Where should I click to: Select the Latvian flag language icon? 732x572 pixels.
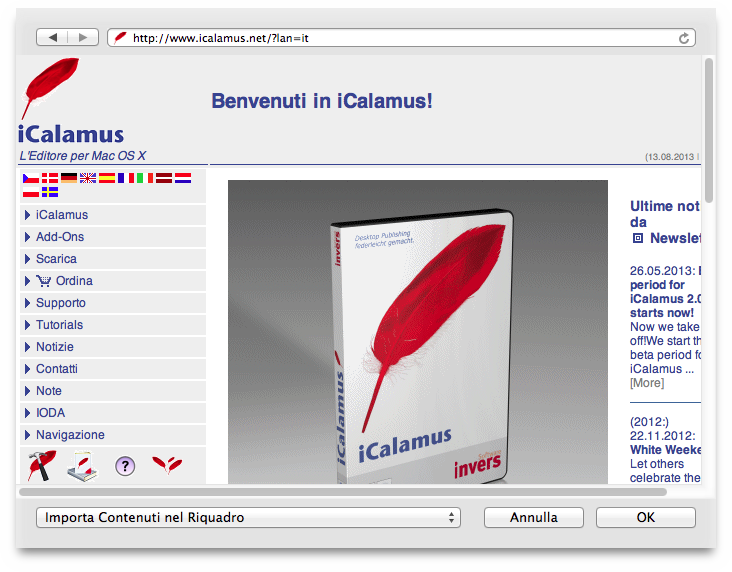click(164, 178)
